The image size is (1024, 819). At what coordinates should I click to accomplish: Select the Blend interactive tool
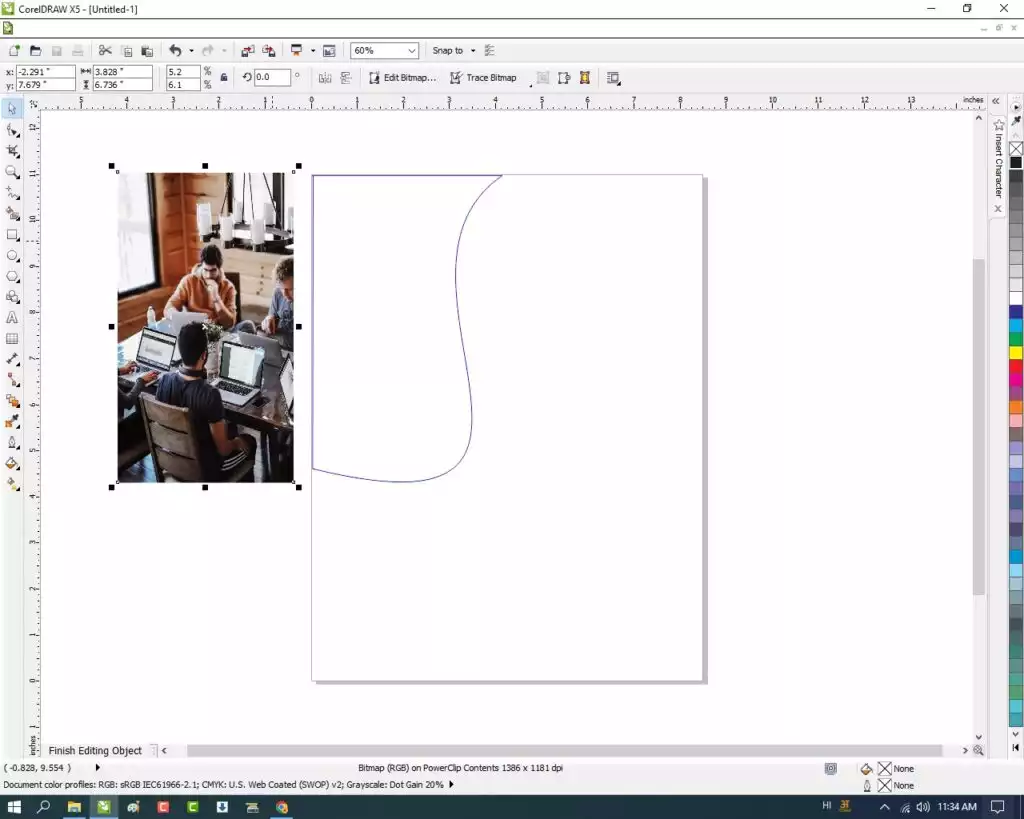tap(12, 401)
